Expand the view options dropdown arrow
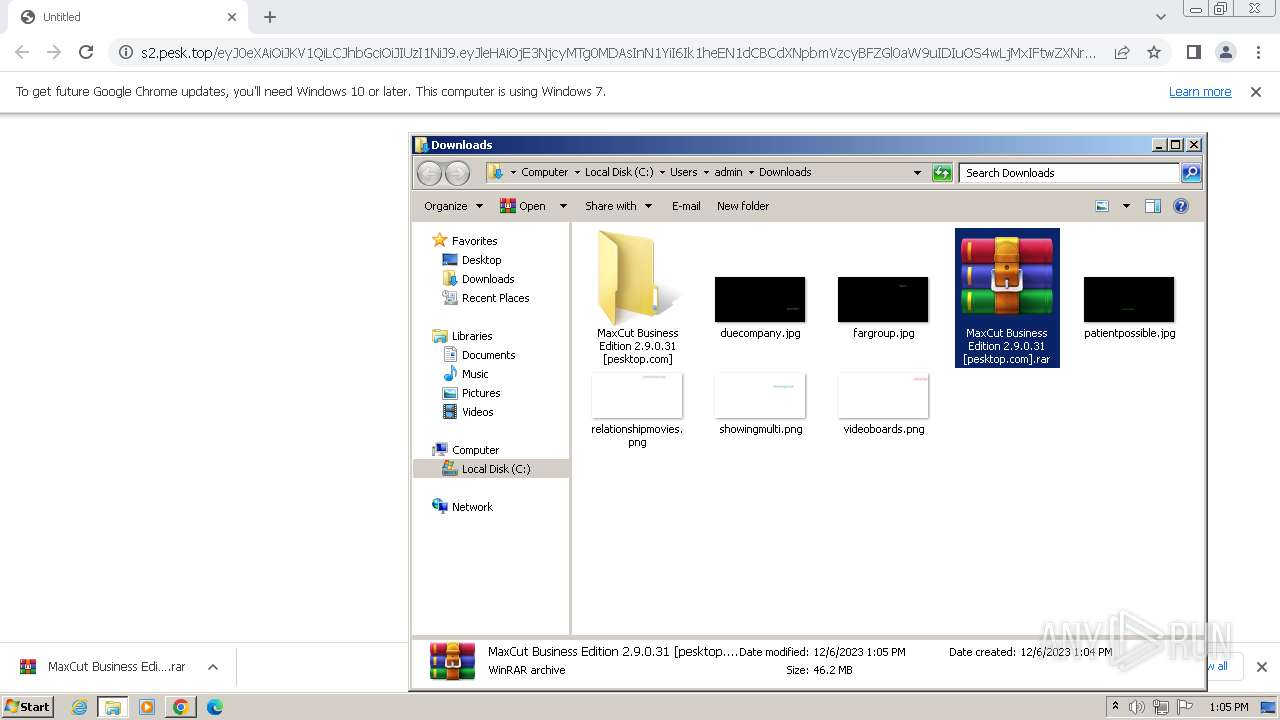The height and width of the screenshot is (720, 1280). (x=1126, y=206)
